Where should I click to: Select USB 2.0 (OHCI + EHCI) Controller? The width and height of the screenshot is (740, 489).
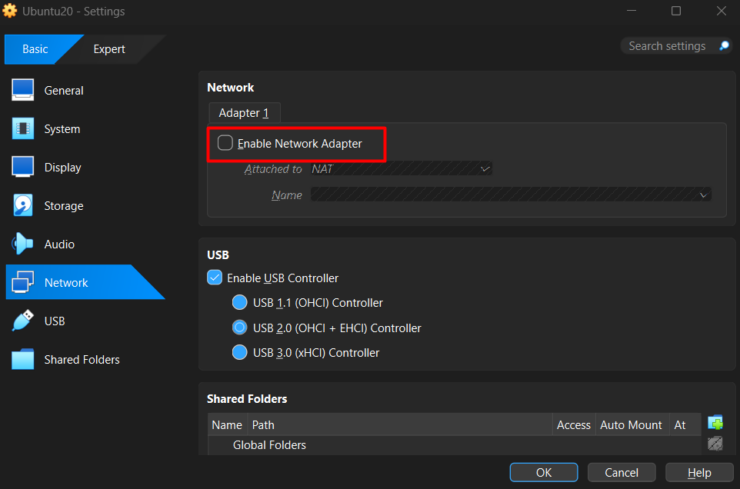pyautogui.click(x=239, y=327)
